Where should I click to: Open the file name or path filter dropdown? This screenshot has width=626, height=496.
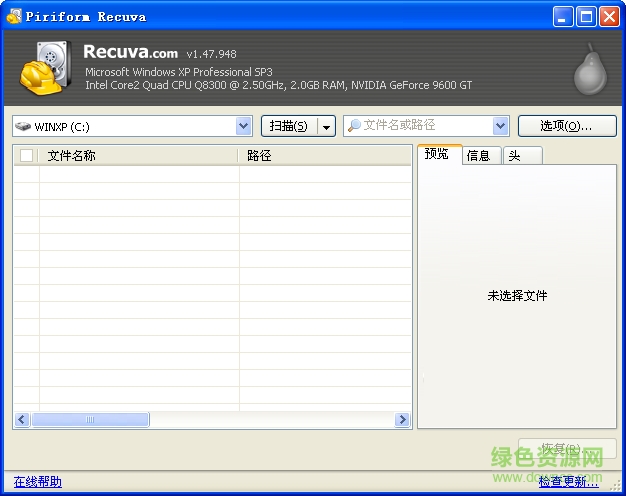point(501,126)
